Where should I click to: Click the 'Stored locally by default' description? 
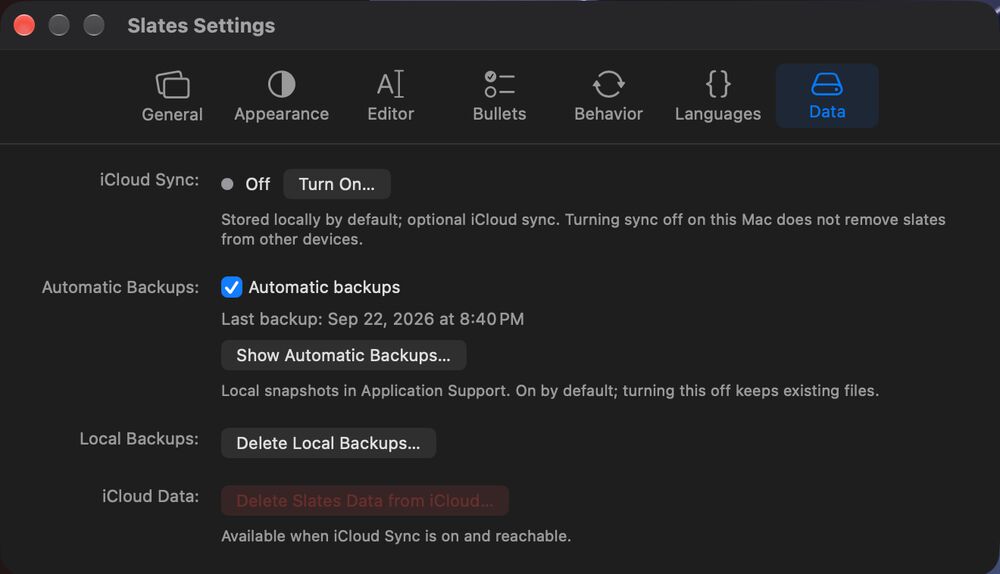tap(583, 230)
